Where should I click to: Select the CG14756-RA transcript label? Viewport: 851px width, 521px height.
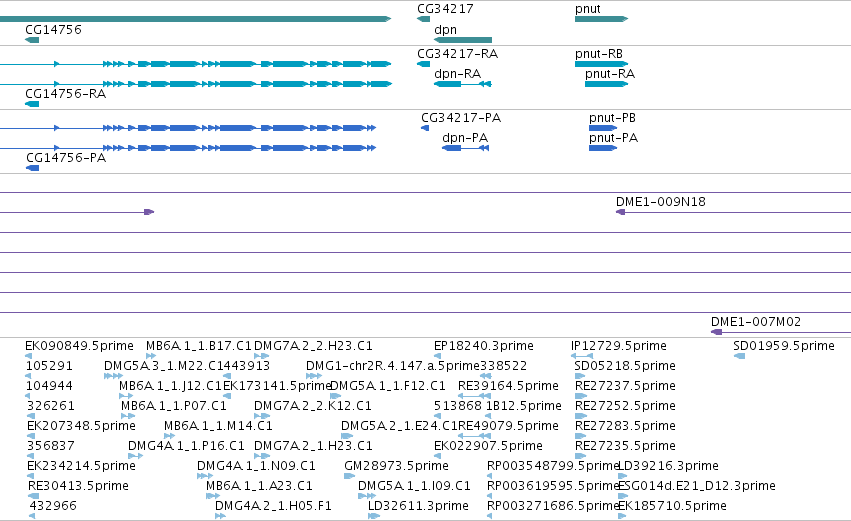pos(66,94)
